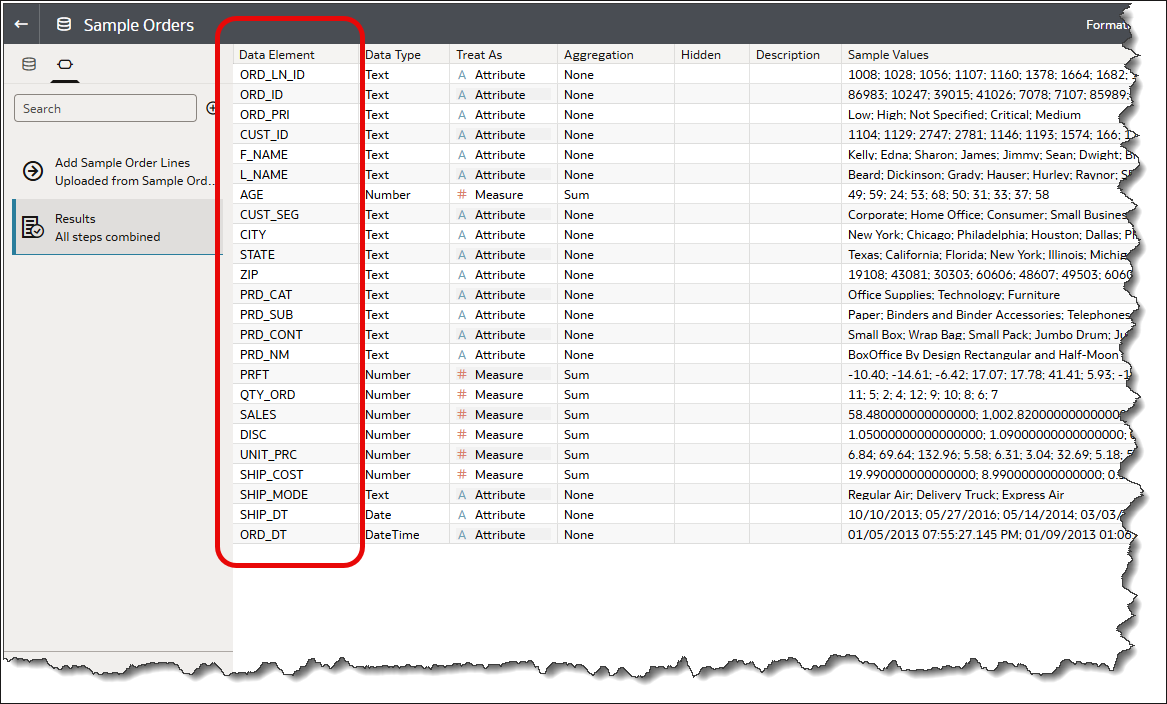
Task: Click the back arrow to exit the dataset editor
Action: [x=20, y=24]
